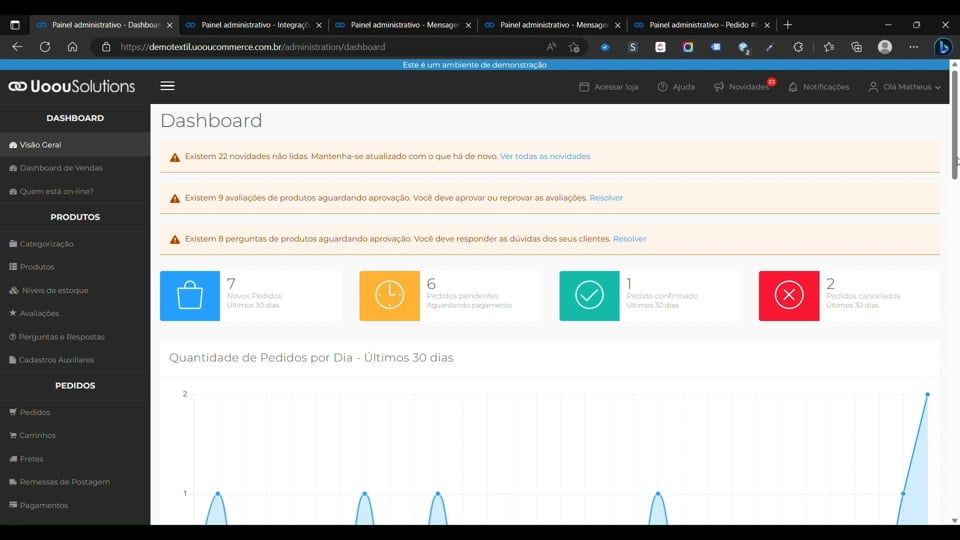The height and width of the screenshot is (540, 960).
Task: Open the Acessar loja link
Action: [x=609, y=87]
